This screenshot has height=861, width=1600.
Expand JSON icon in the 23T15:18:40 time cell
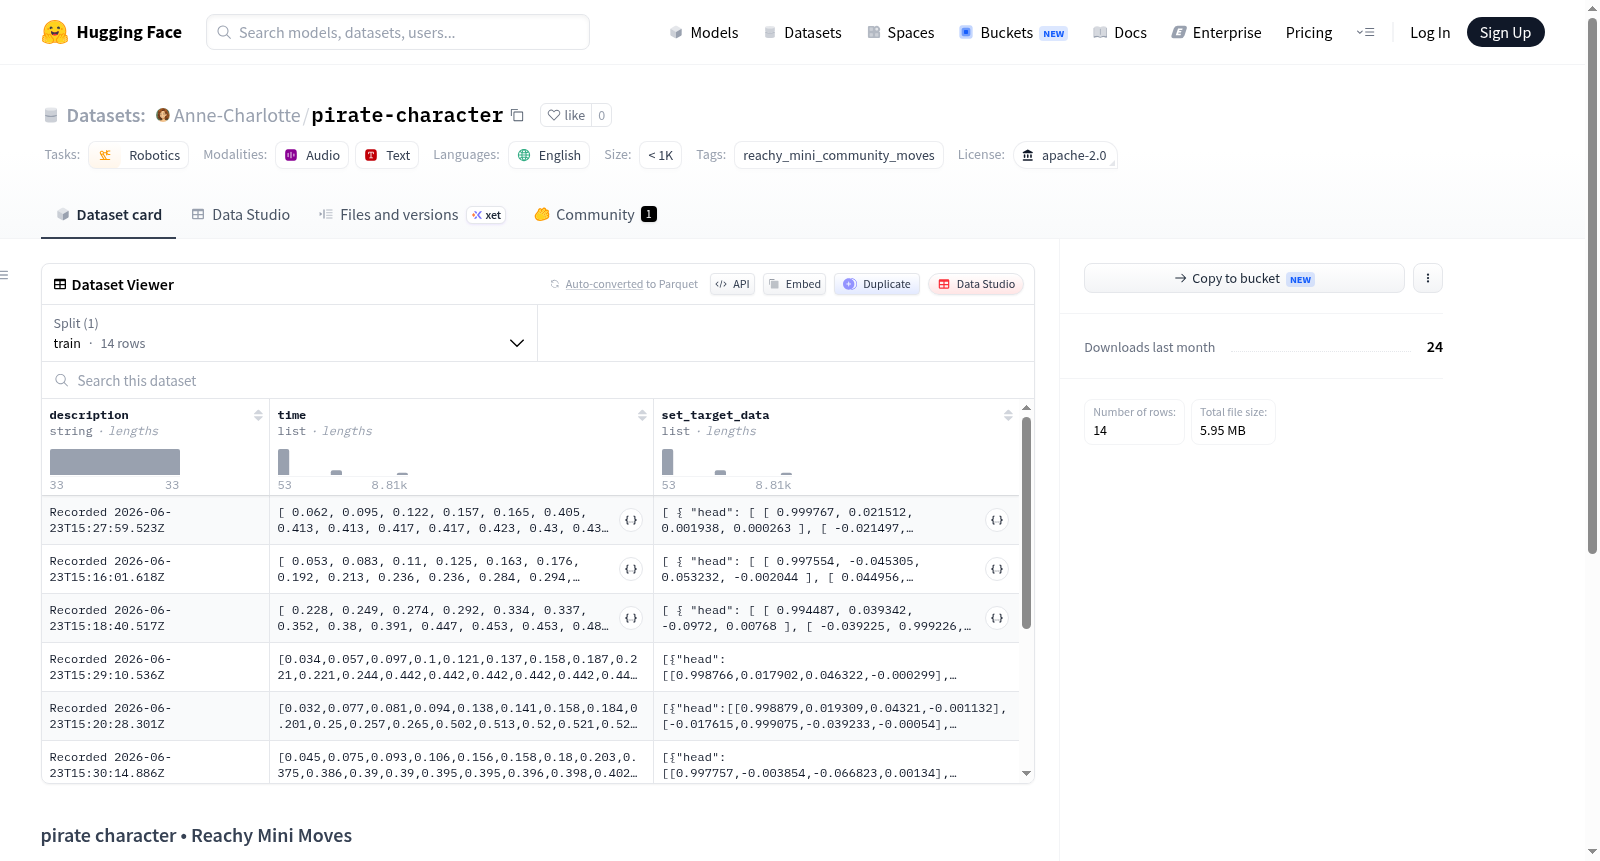tap(631, 618)
